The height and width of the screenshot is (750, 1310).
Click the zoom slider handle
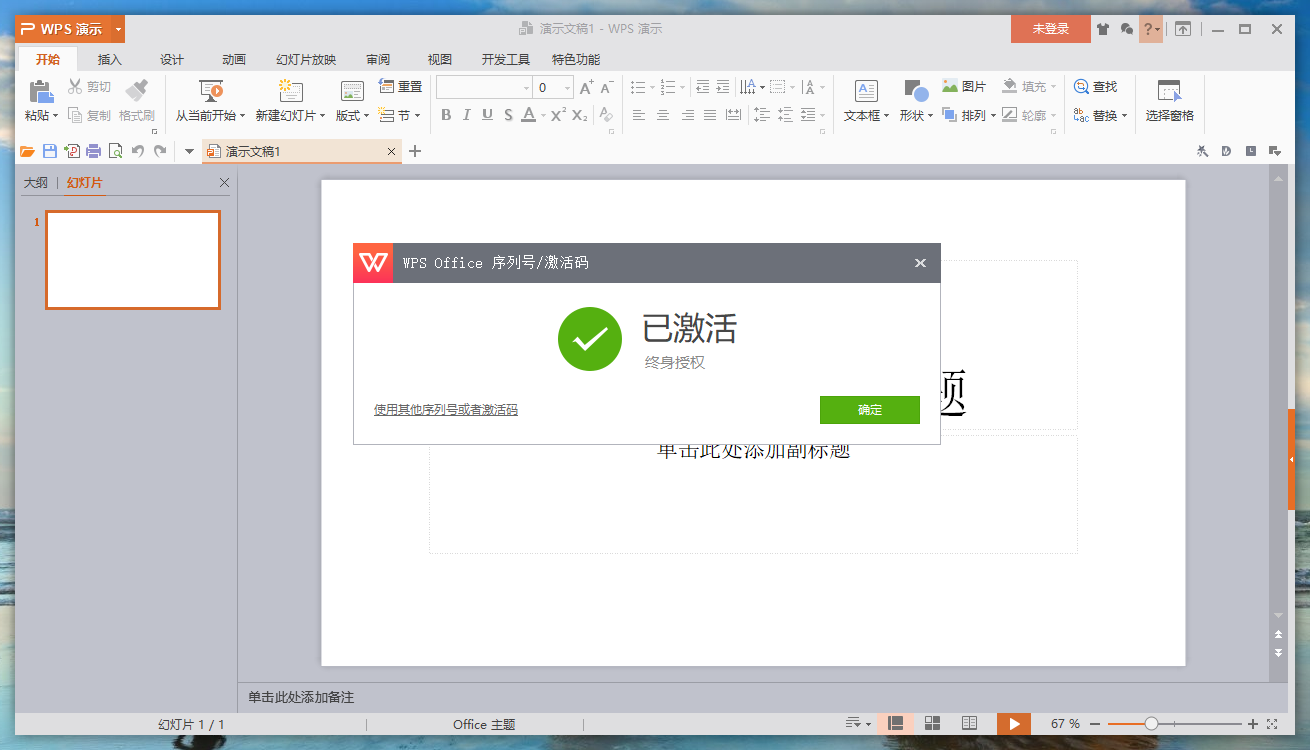point(1151,723)
